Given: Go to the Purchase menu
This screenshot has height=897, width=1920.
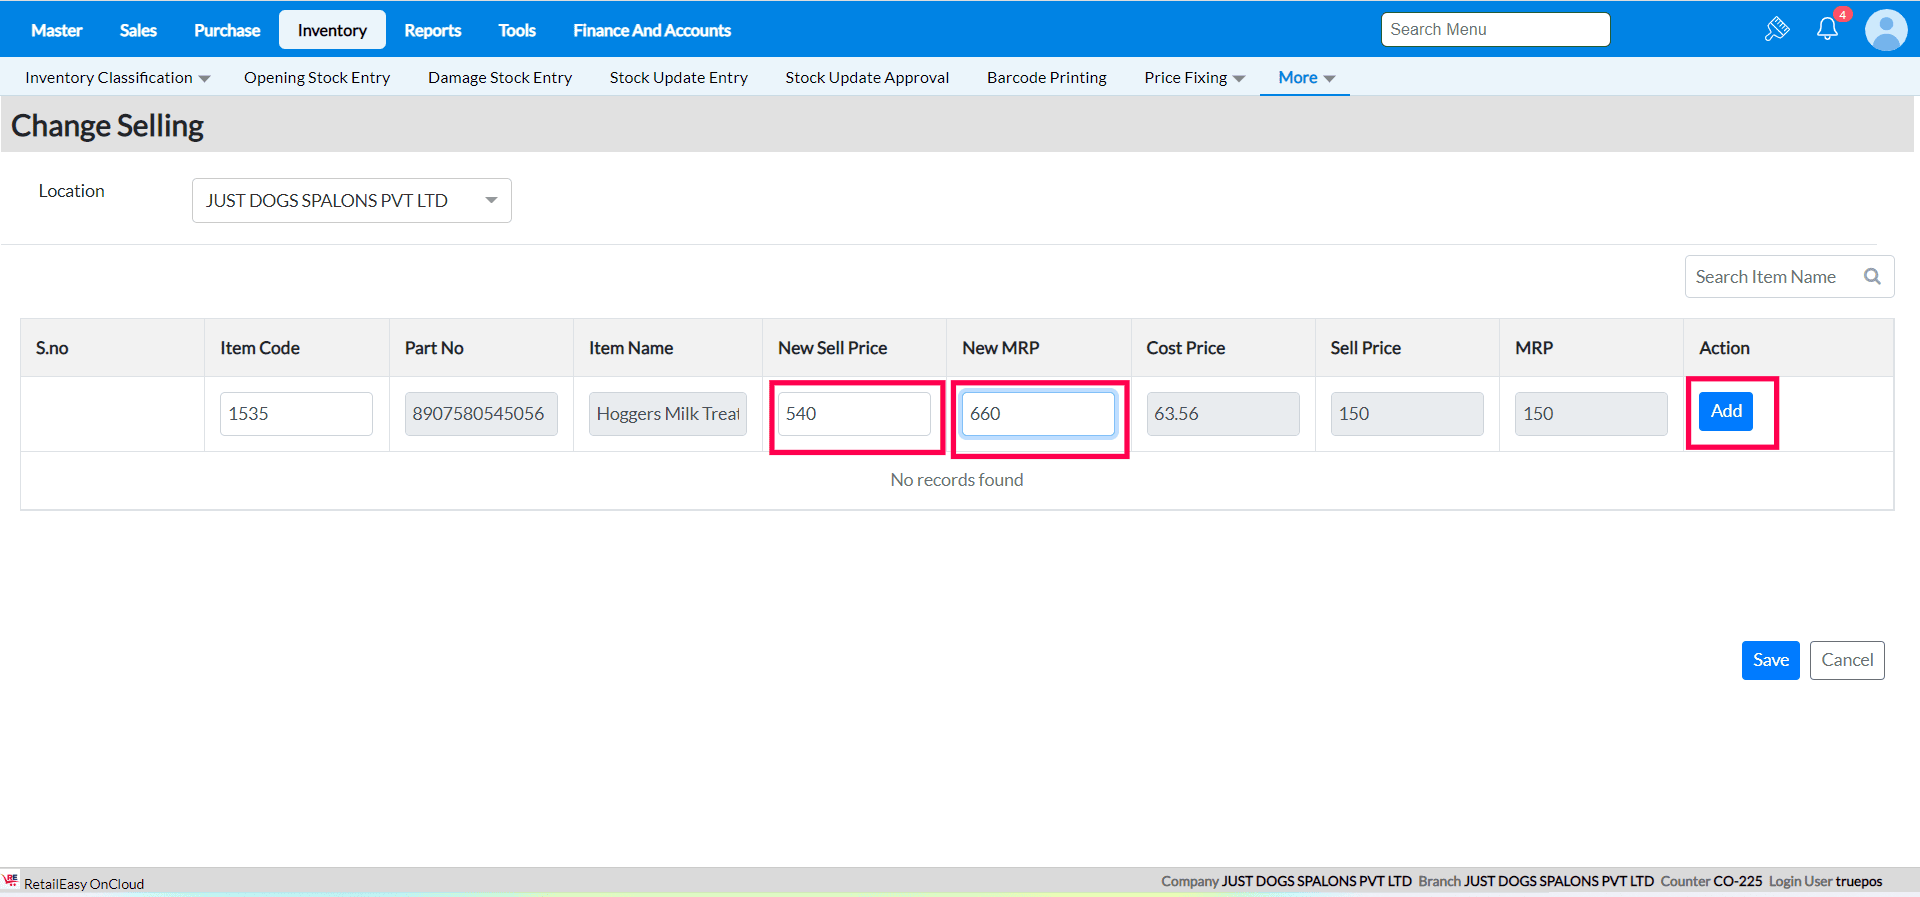Looking at the screenshot, I should 227,31.
